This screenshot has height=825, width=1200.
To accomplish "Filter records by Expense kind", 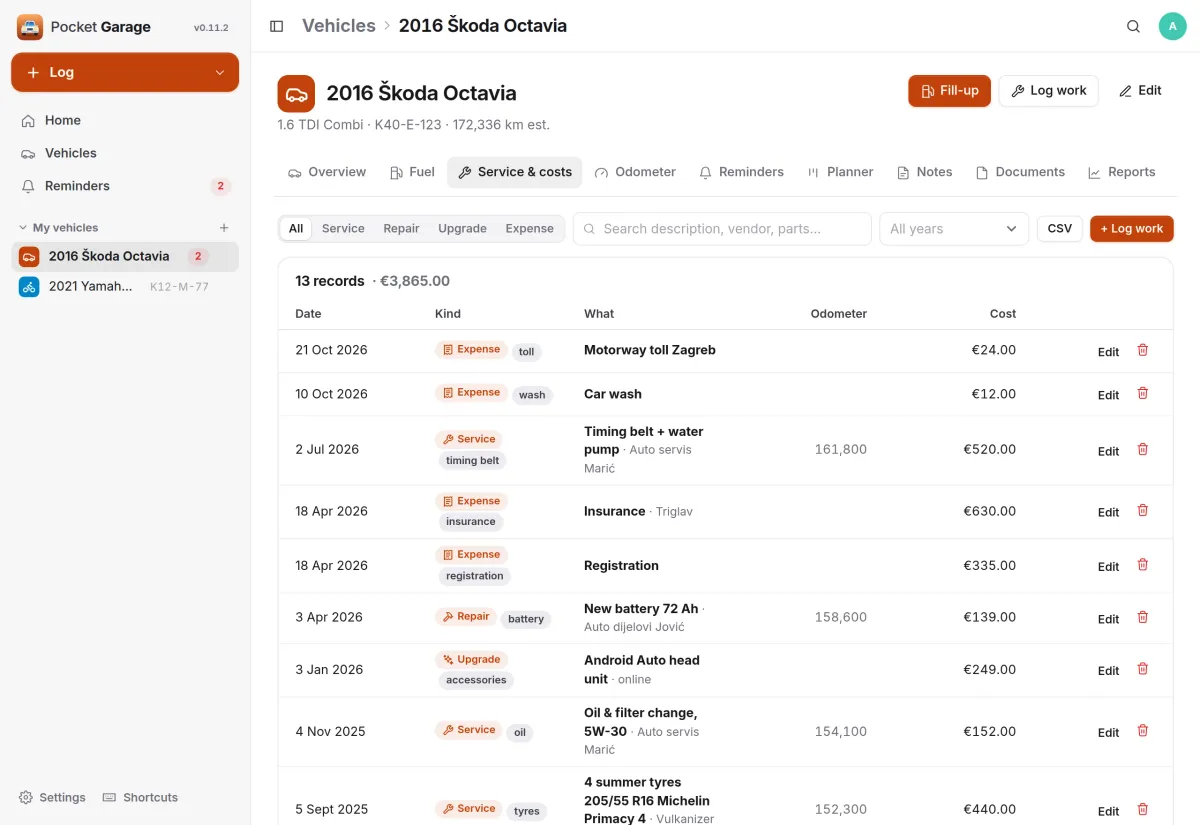I will (x=529, y=229).
